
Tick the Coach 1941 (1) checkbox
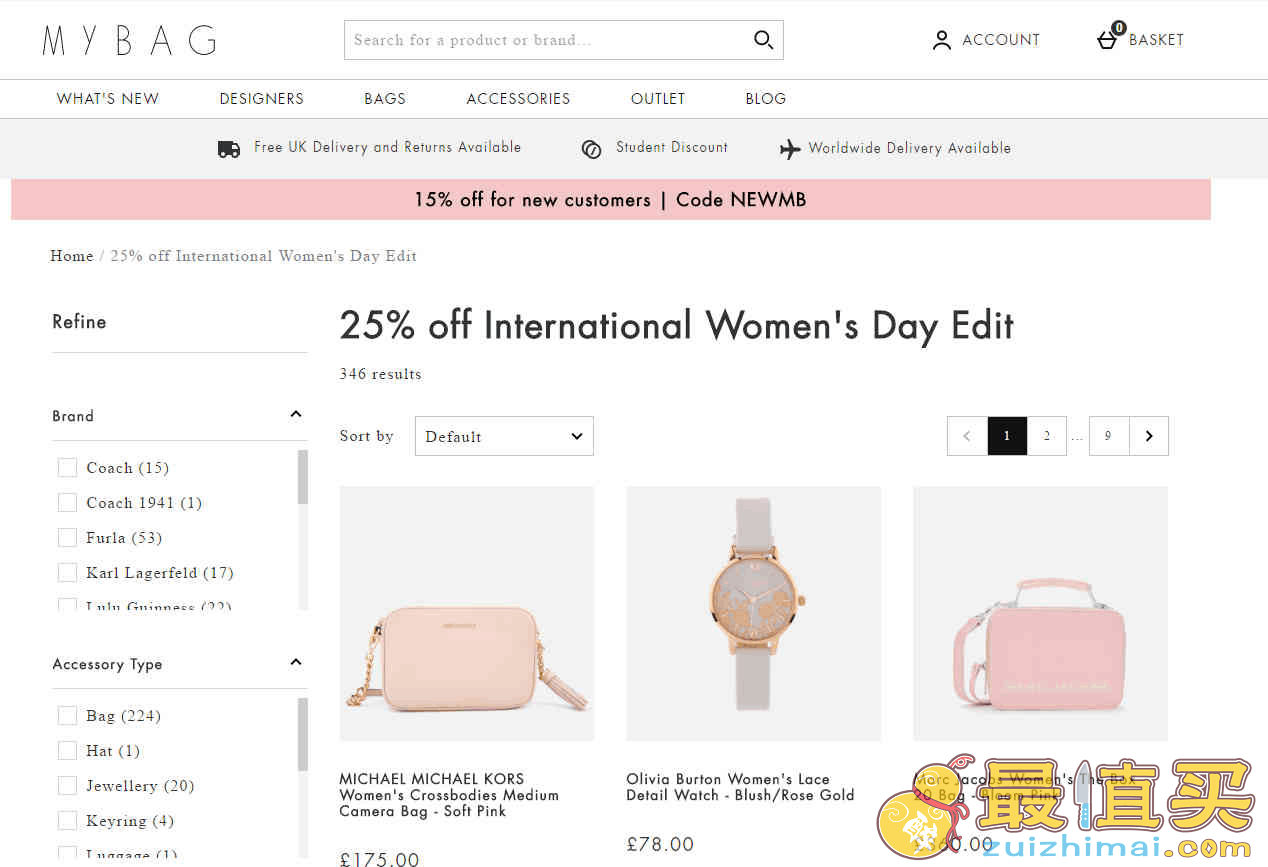tap(67, 502)
